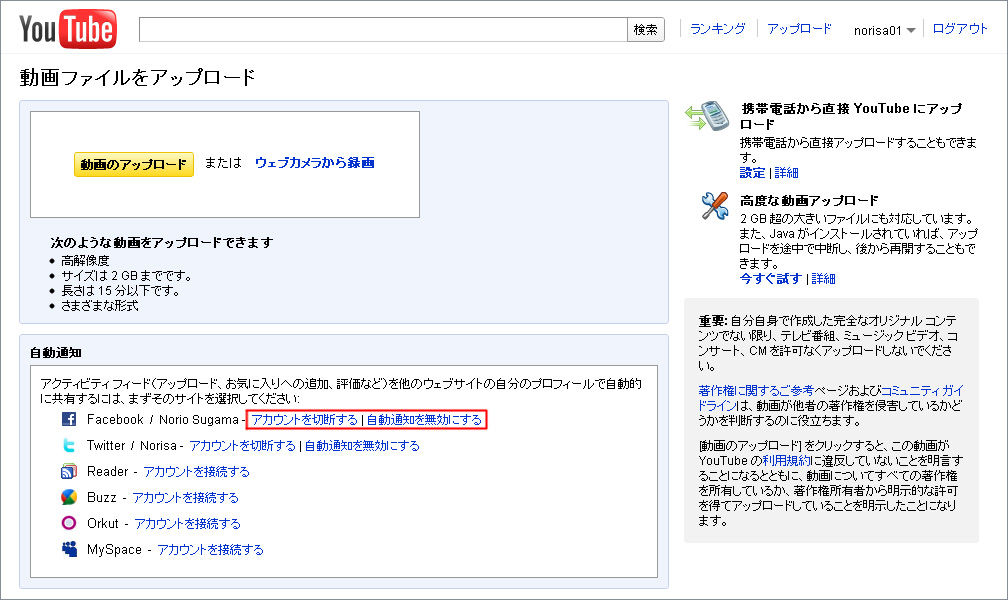This screenshot has height=600, width=1008.
Task: Click 長さは 15 分以下です bullet
Action: coord(120,291)
